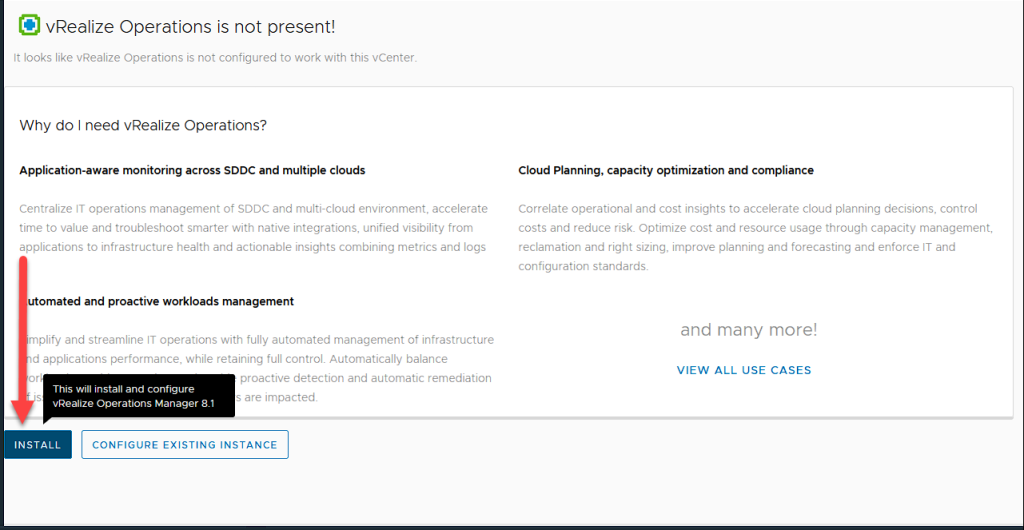Open the VIEW ALL USE CASES link
Screen dimensions: 1024x530
[x=744, y=370]
